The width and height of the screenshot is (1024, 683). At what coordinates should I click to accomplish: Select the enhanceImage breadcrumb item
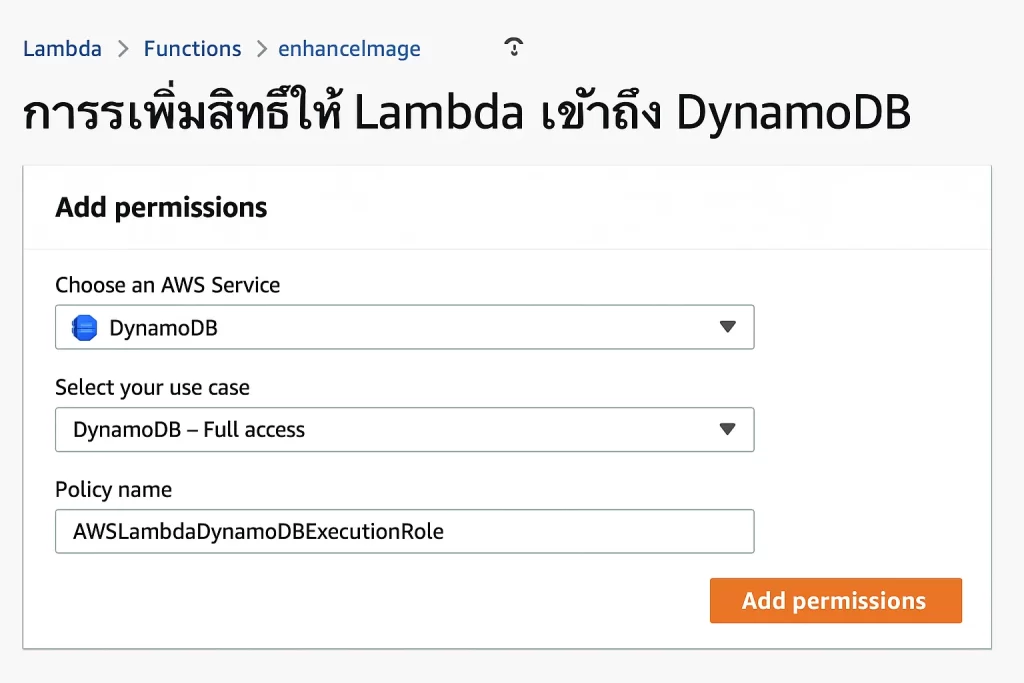click(x=349, y=49)
